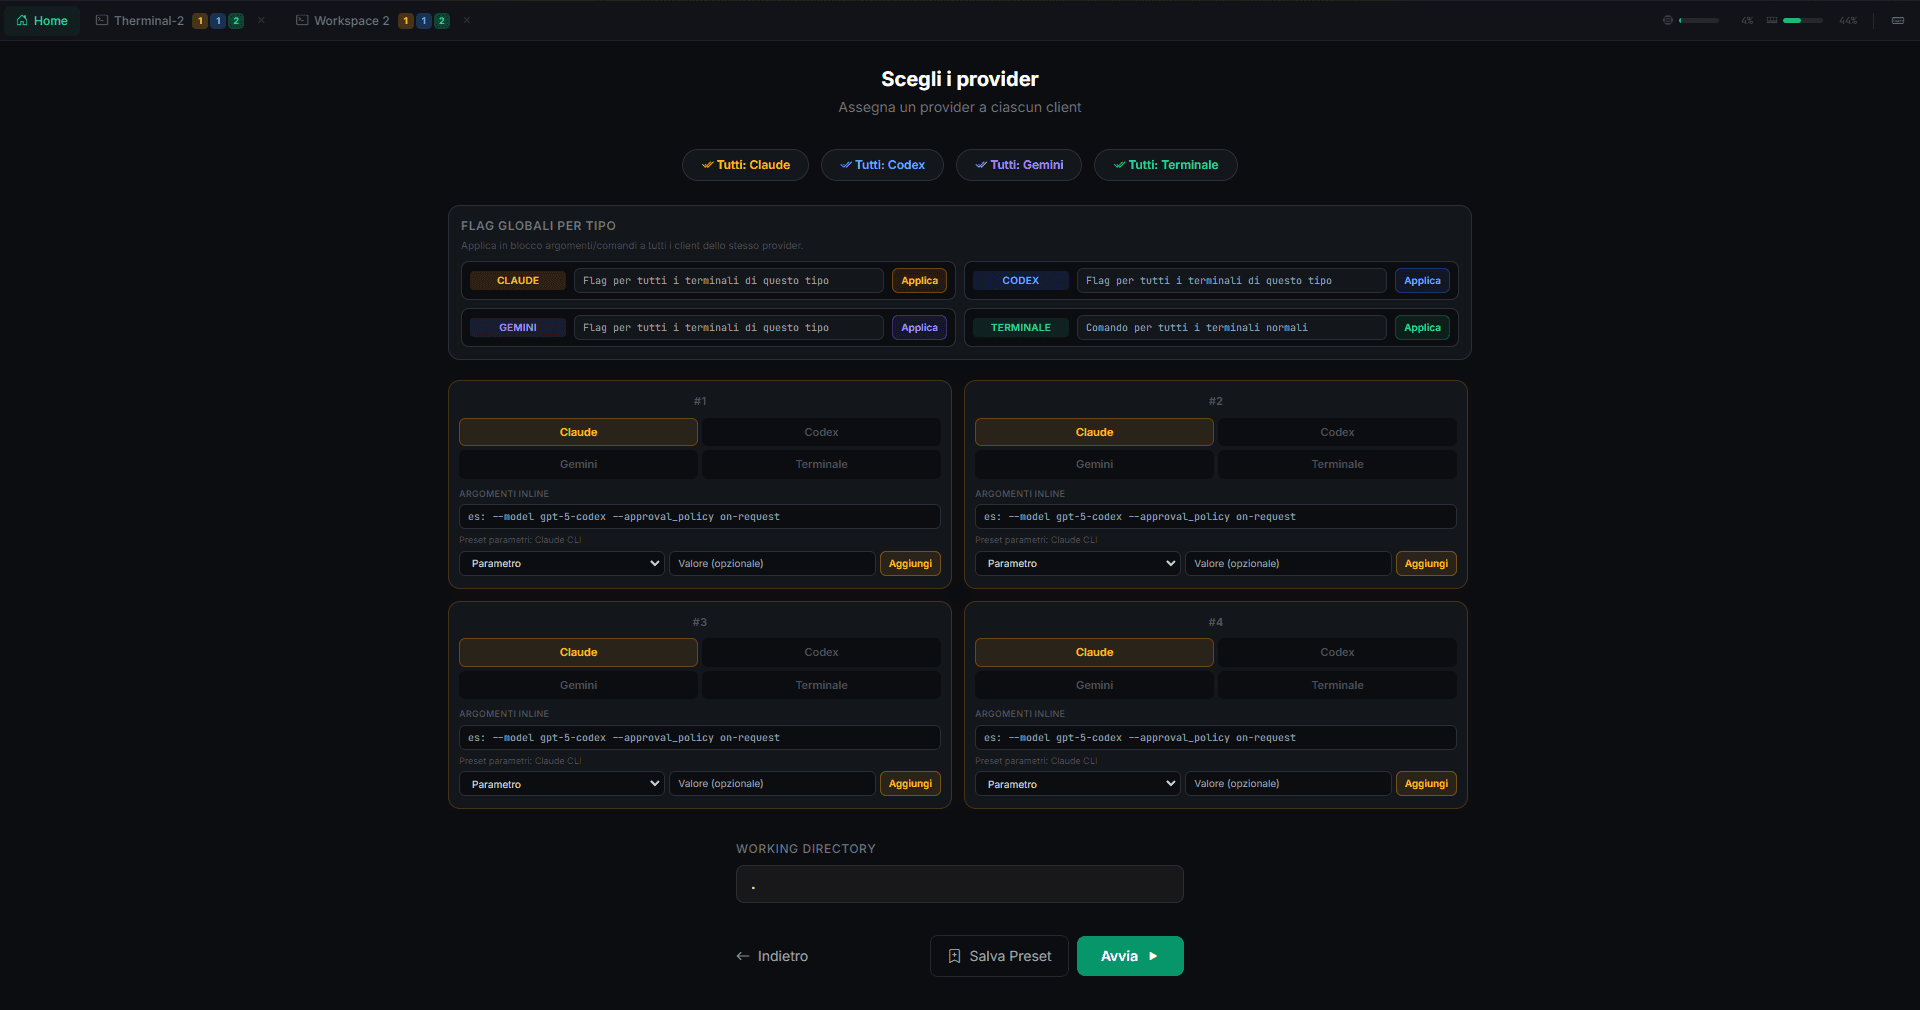Click green badge 2 on Workspace 2 tab
The width and height of the screenshot is (1920, 1010).
442,21
